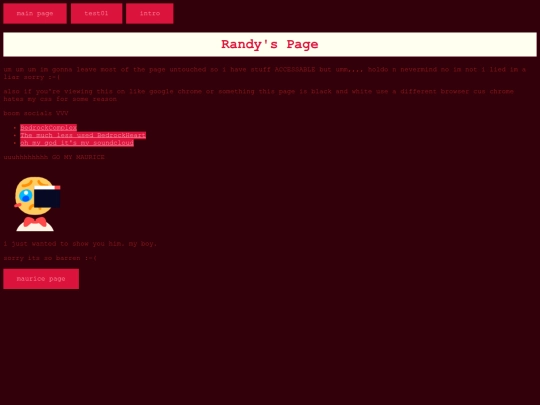This screenshot has width=540, height=405.
Task: Click the maurice page button
Action: click(41, 279)
